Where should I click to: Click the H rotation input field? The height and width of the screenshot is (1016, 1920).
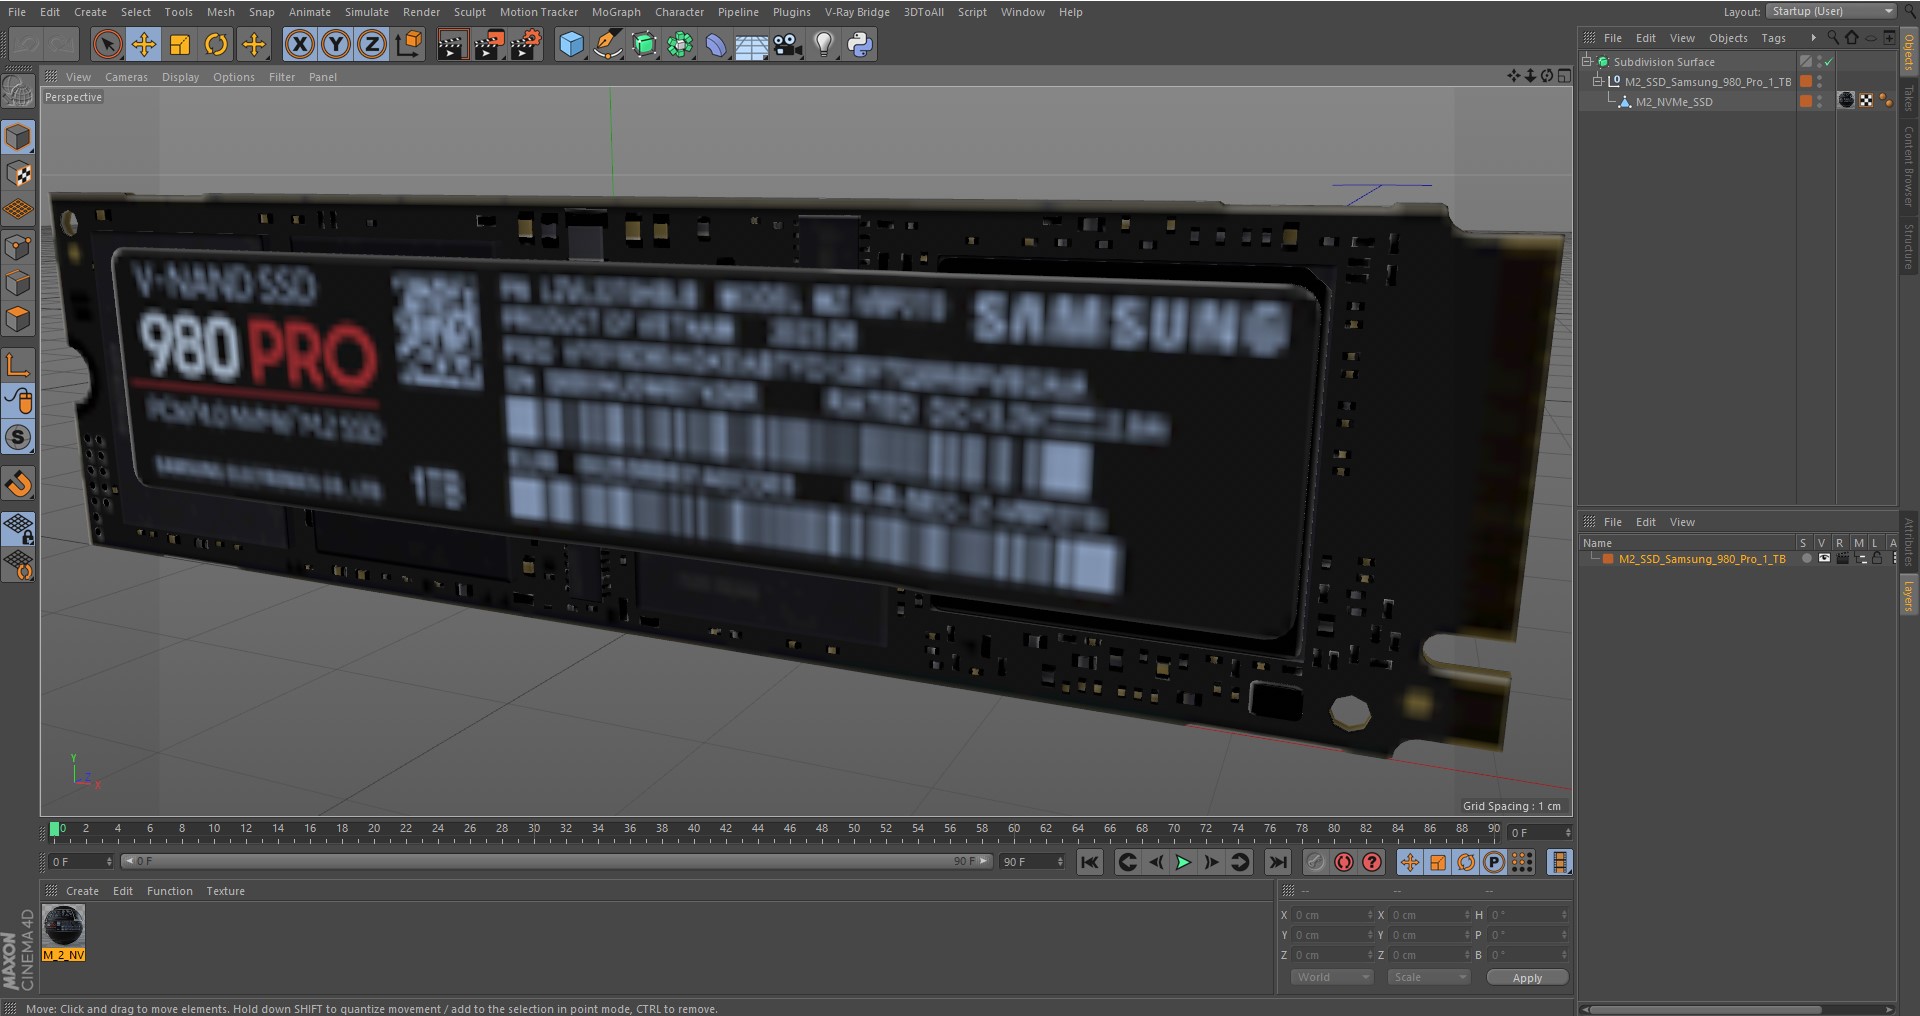coord(1528,915)
